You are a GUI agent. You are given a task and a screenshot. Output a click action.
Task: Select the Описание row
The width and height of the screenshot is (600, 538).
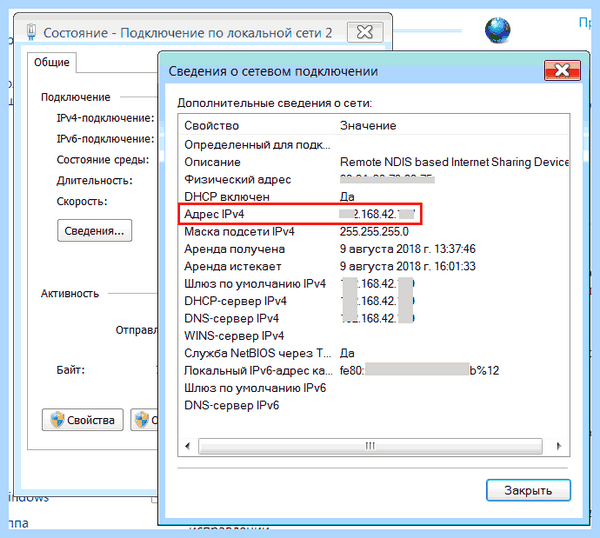coord(373,162)
